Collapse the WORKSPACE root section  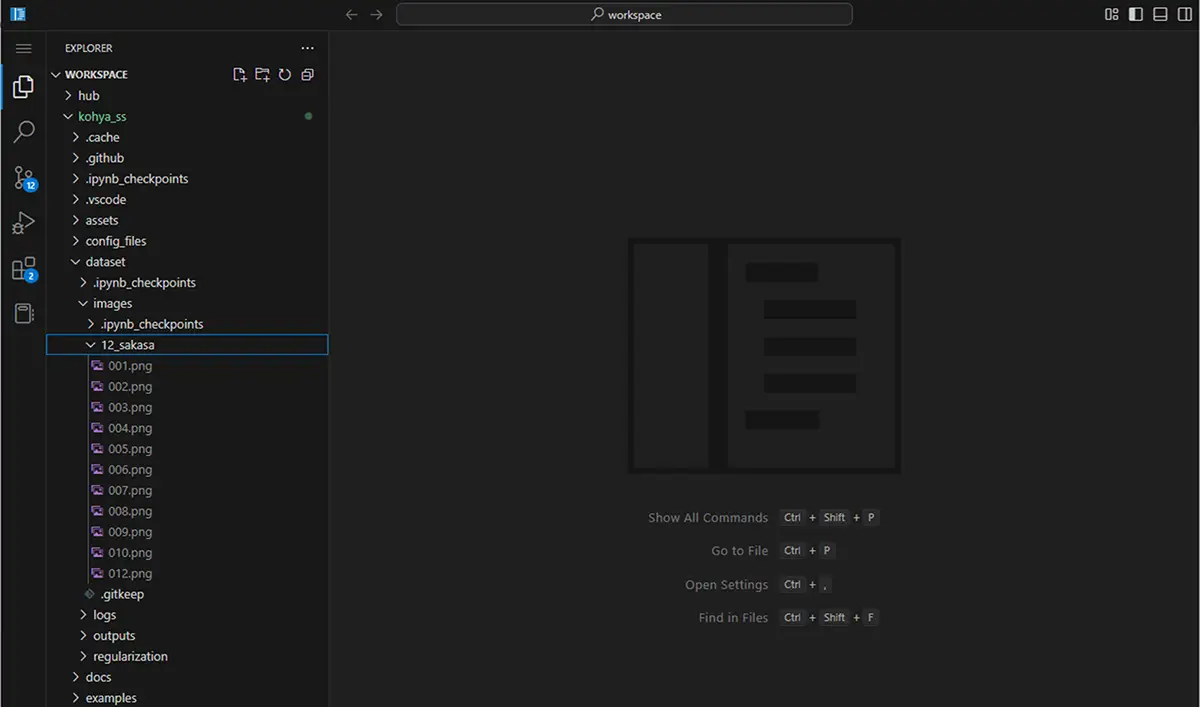pyautogui.click(x=187, y=75)
